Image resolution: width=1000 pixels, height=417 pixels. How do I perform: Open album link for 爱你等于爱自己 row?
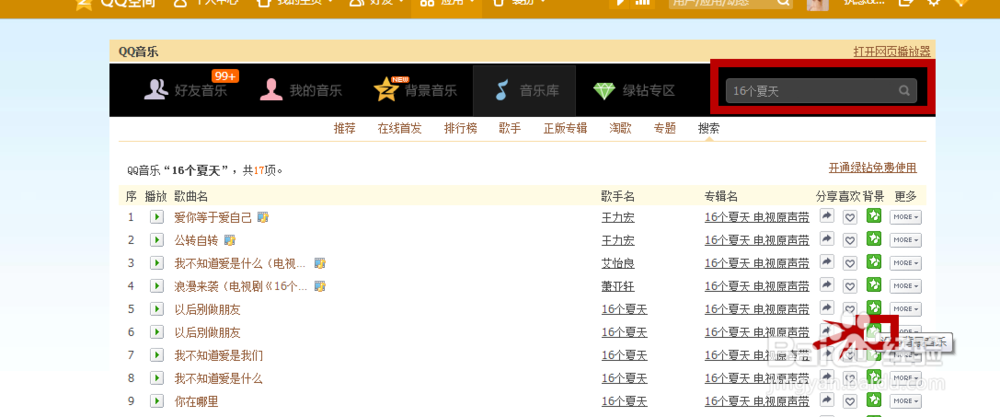point(757,217)
